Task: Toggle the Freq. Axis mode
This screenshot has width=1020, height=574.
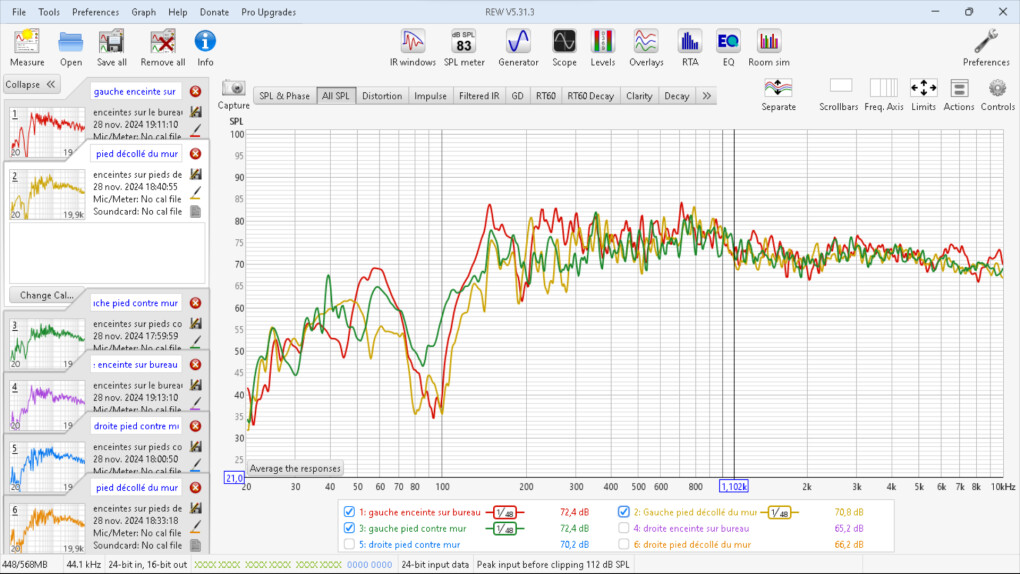Action: [x=883, y=94]
